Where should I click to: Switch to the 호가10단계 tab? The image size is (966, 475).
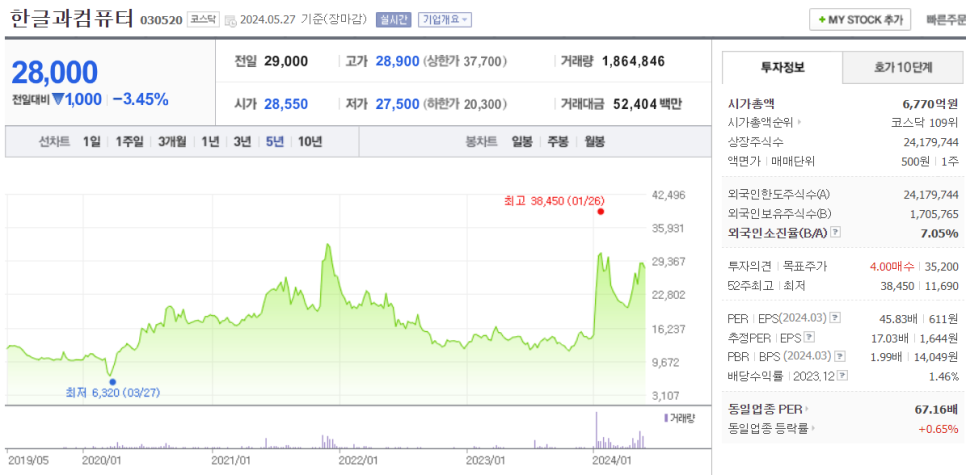[903, 68]
